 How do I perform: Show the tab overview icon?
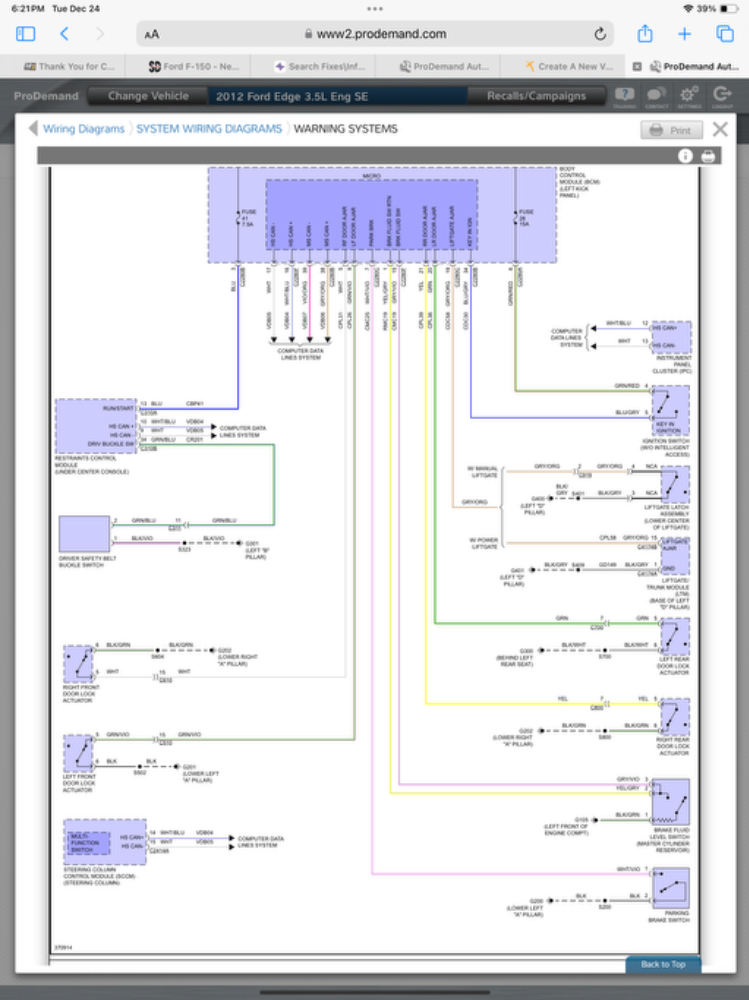click(725, 34)
